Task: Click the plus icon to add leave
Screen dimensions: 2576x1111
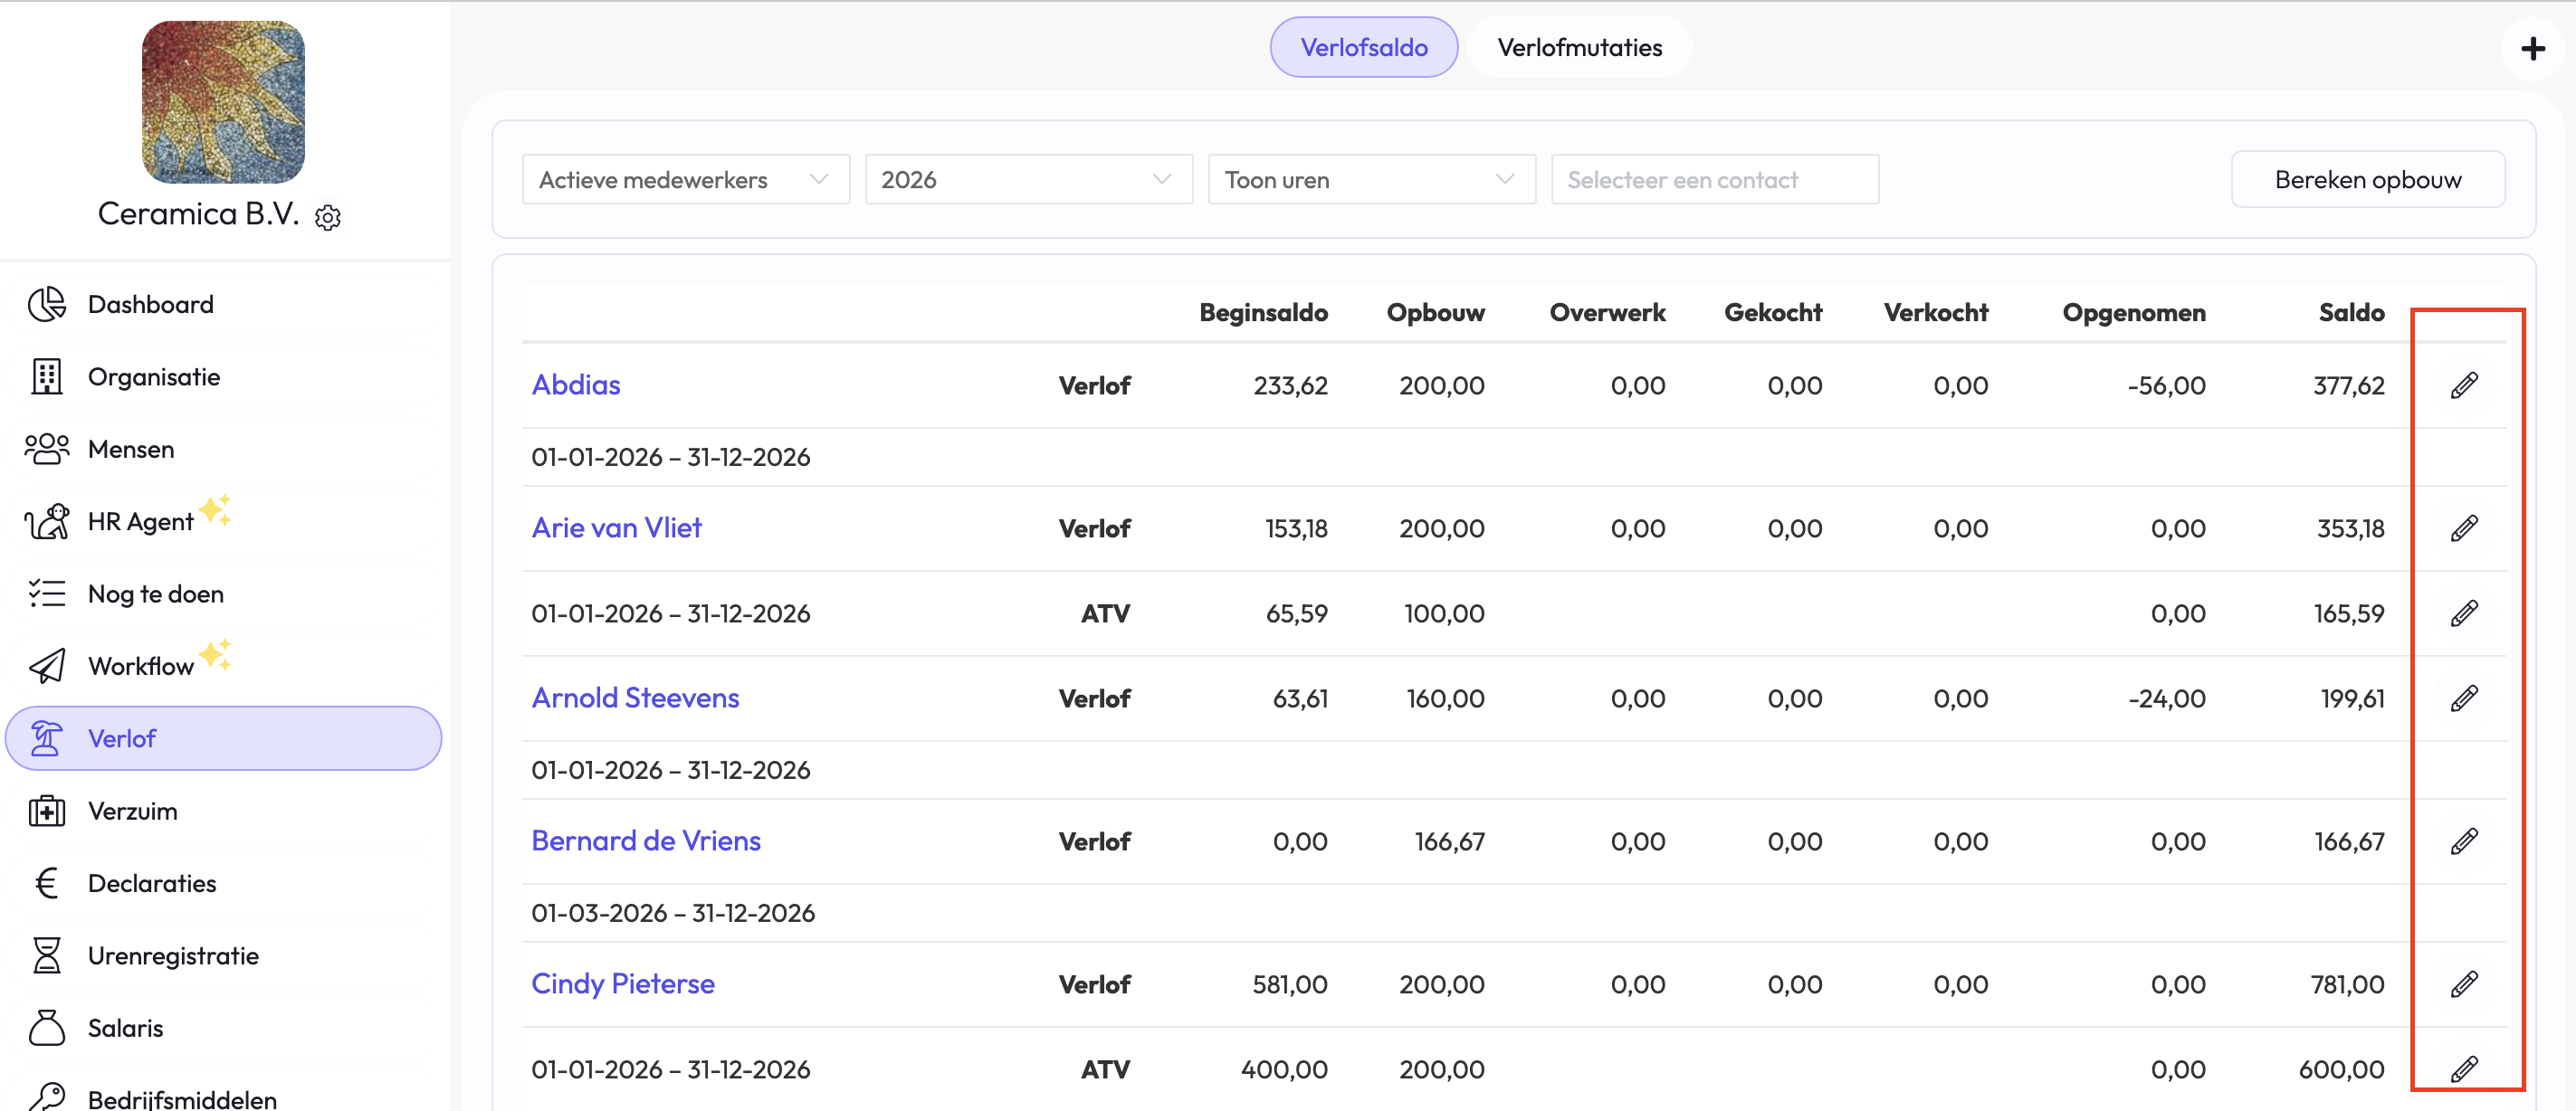Action: click(x=2532, y=49)
